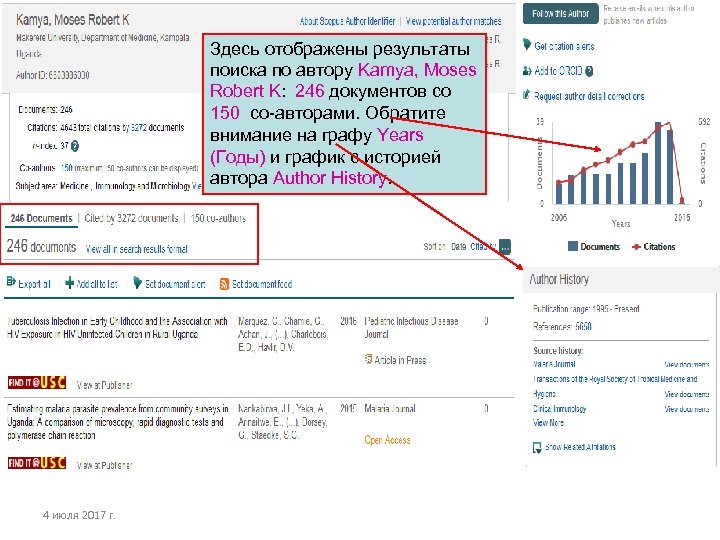The width and height of the screenshot is (720, 540).
Task: Open the Pediatric Infectious Disease Journal source
Action: 411,327
